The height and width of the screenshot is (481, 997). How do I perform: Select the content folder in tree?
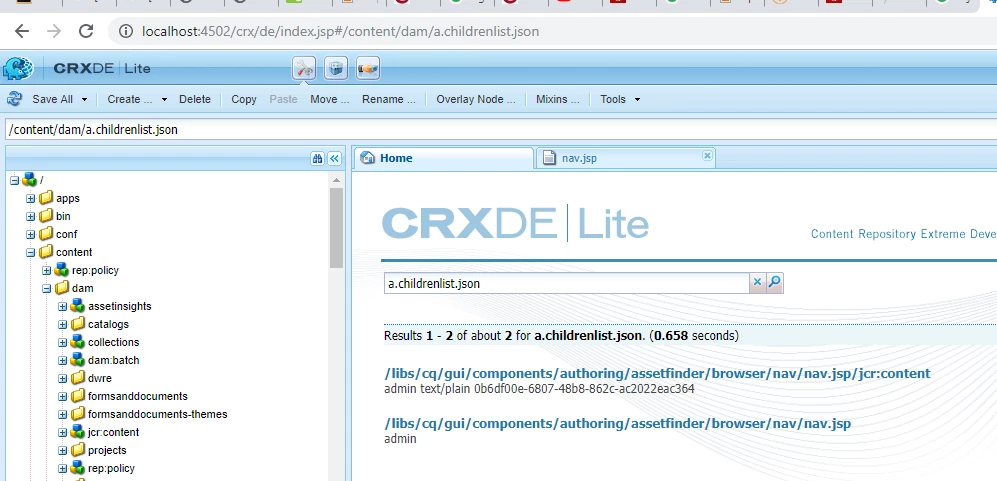point(74,253)
